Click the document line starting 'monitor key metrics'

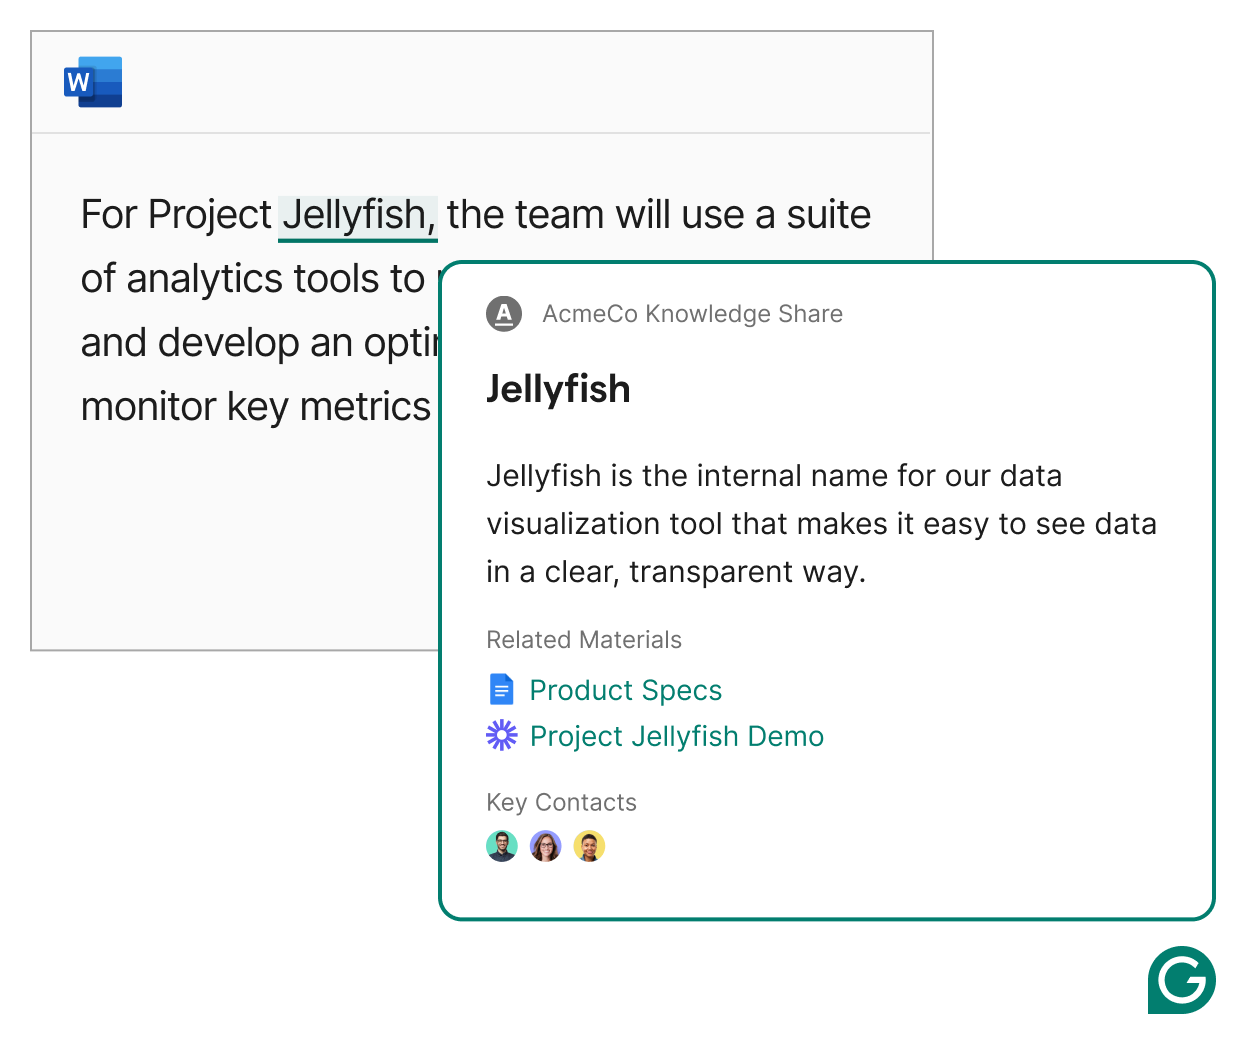click(256, 407)
